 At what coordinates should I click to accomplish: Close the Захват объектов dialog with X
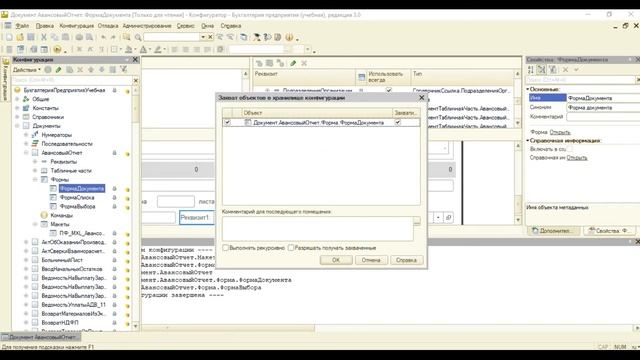click(x=422, y=98)
